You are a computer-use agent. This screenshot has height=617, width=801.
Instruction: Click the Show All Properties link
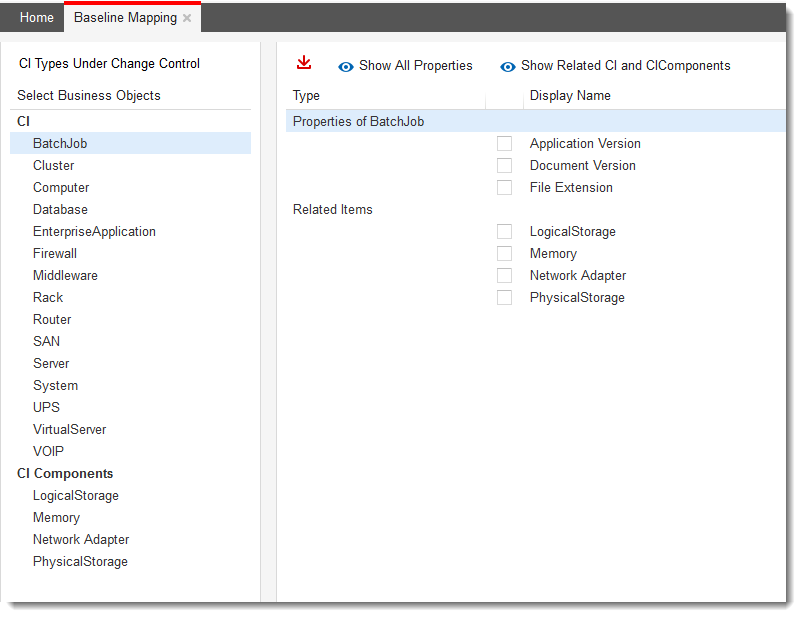[x=415, y=66]
